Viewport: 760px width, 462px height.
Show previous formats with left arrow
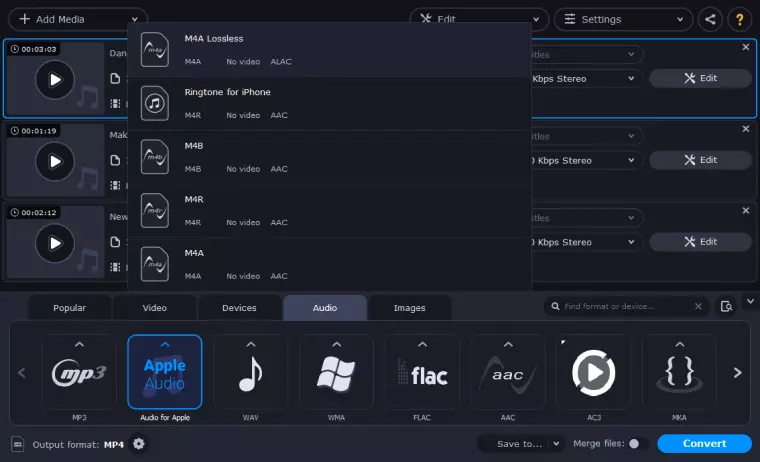[21, 373]
